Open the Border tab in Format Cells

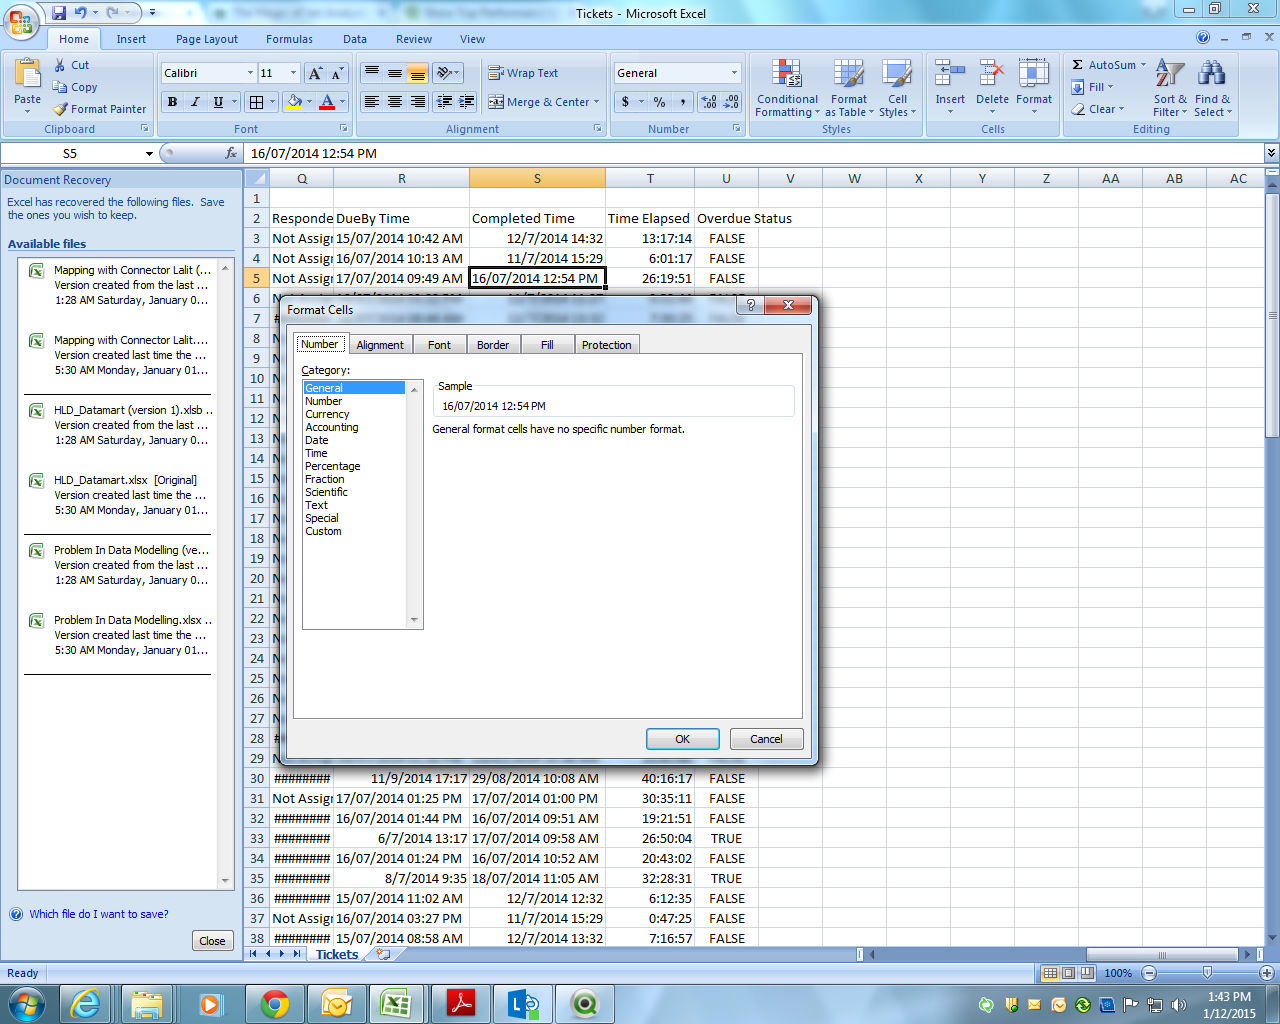(x=493, y=345)
